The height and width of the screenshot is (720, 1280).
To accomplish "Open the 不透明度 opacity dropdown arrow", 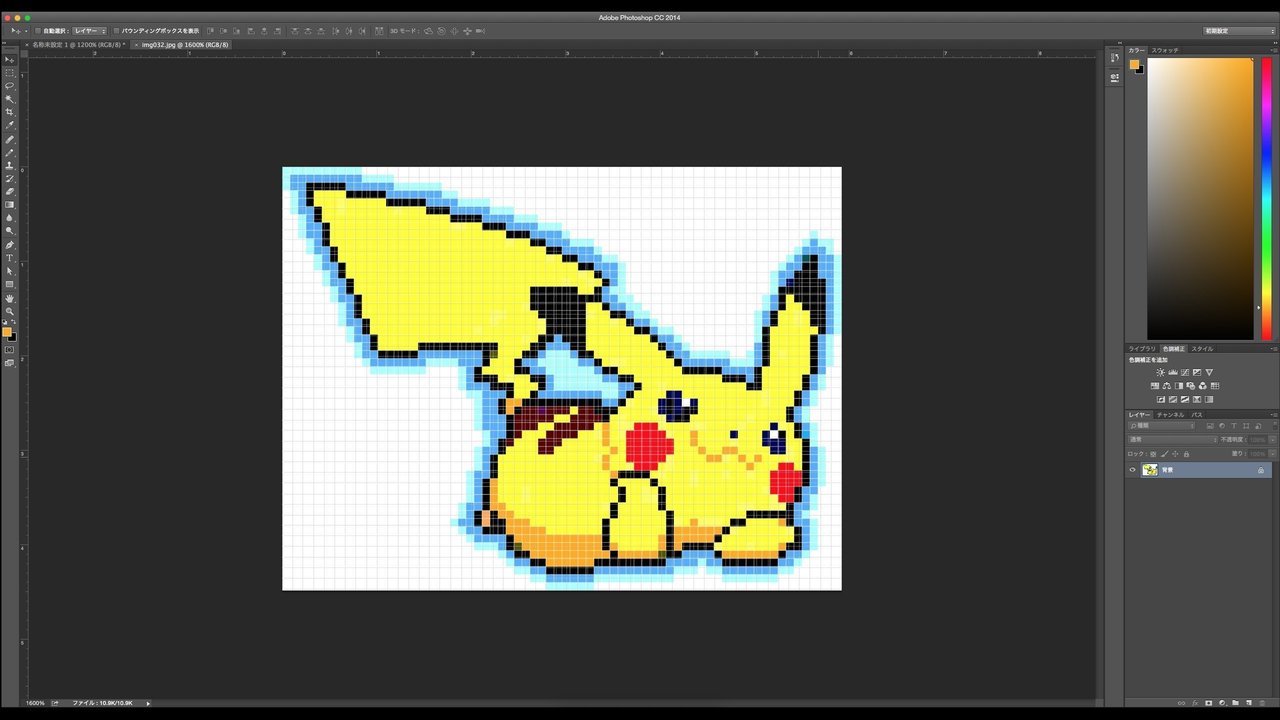I will [1272, 440].
